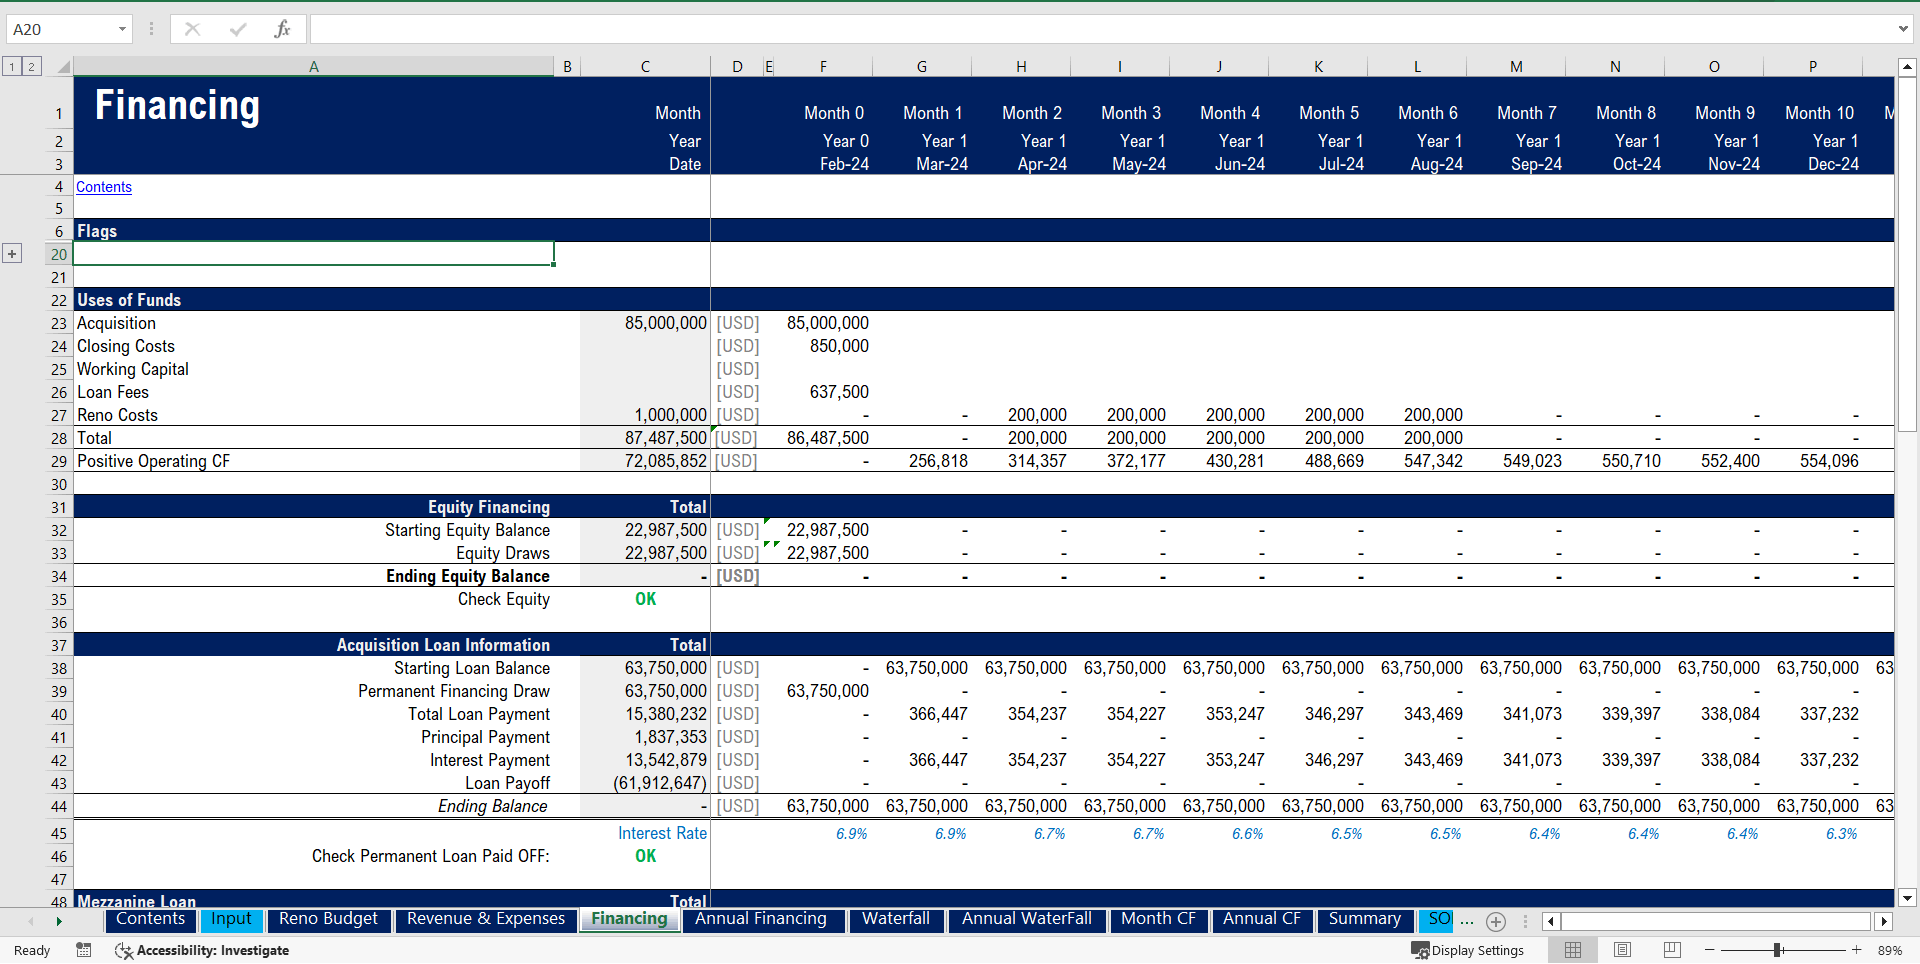1920x964 pixels.
Task: Expand the formula bar chevron
Action: pos(1903,29)
